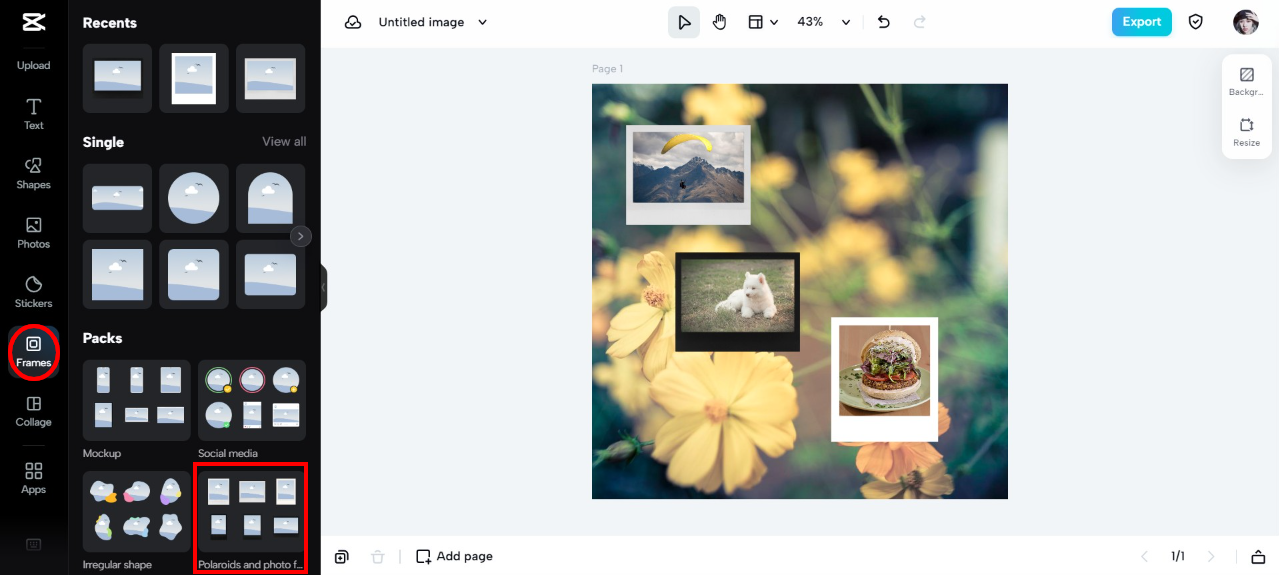Click the Export button

(1141, 22)
